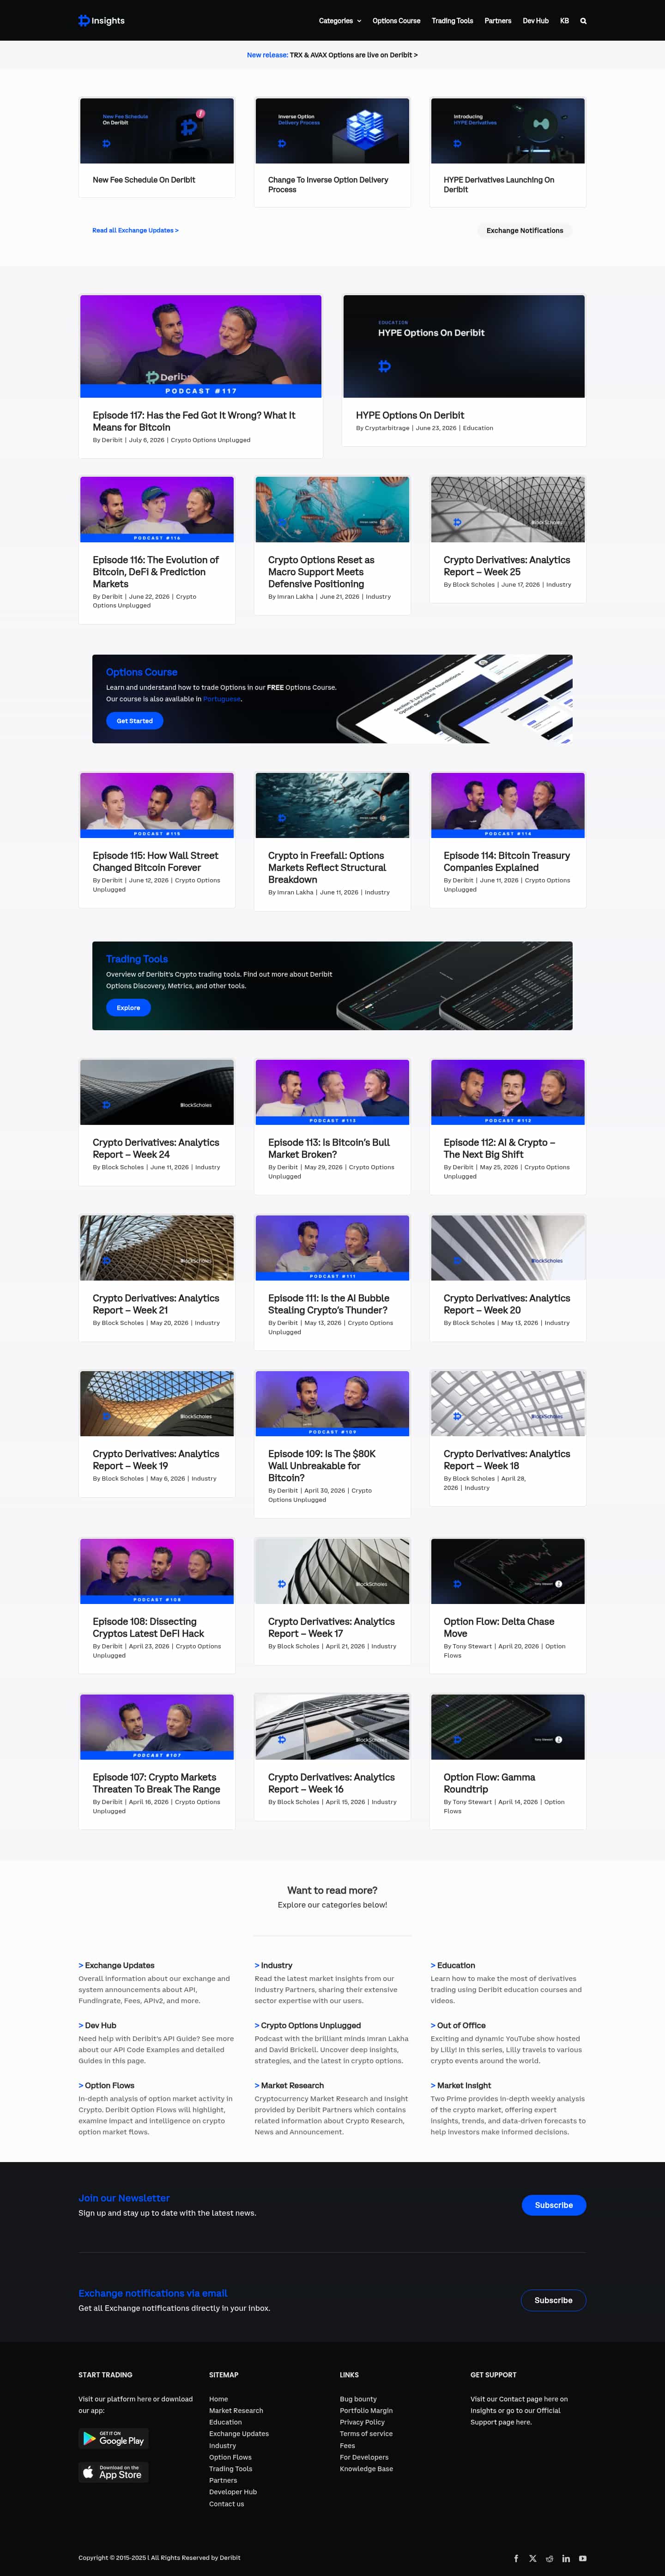The width and height of the screenshot is (665, 2576).
Task: Open Episode 109: Is The $80K Wall Unbreakable
Action: coord(322,1466)
